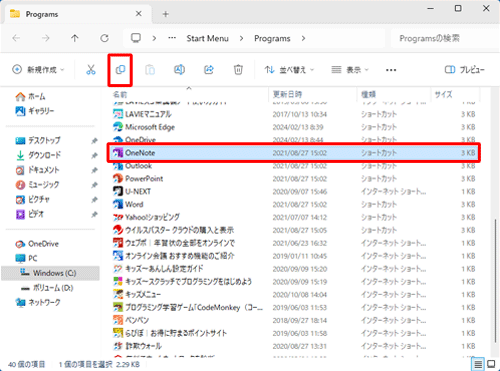The height and width of the screenshot is (371, 500).
Task: Select OneDrive in navigation pane
Action: point(37,244)
